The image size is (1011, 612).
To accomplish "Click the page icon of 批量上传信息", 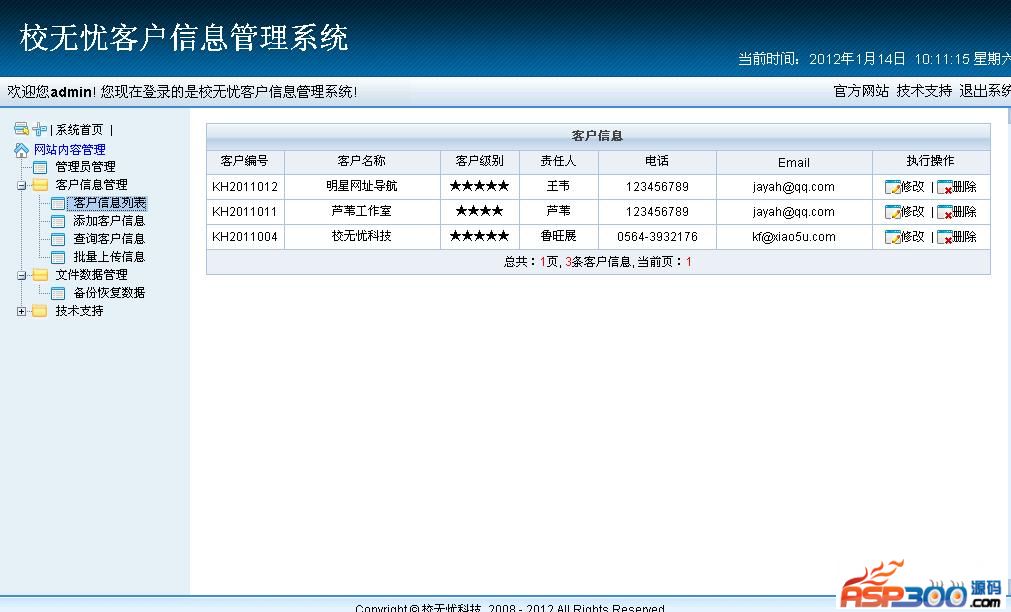I will pos(58,258).
